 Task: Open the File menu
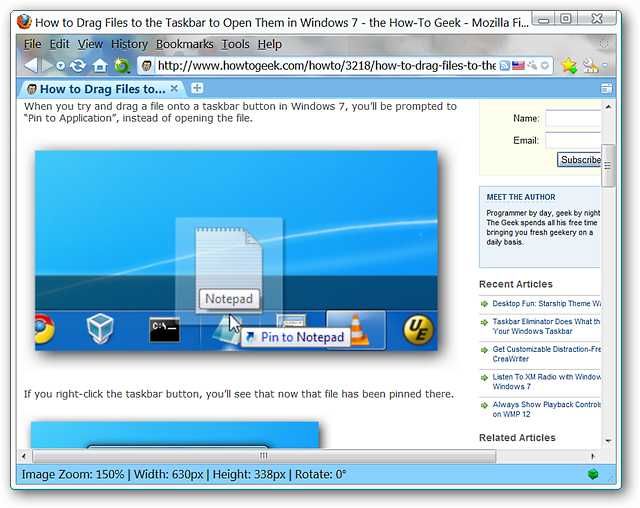[32, 44]
